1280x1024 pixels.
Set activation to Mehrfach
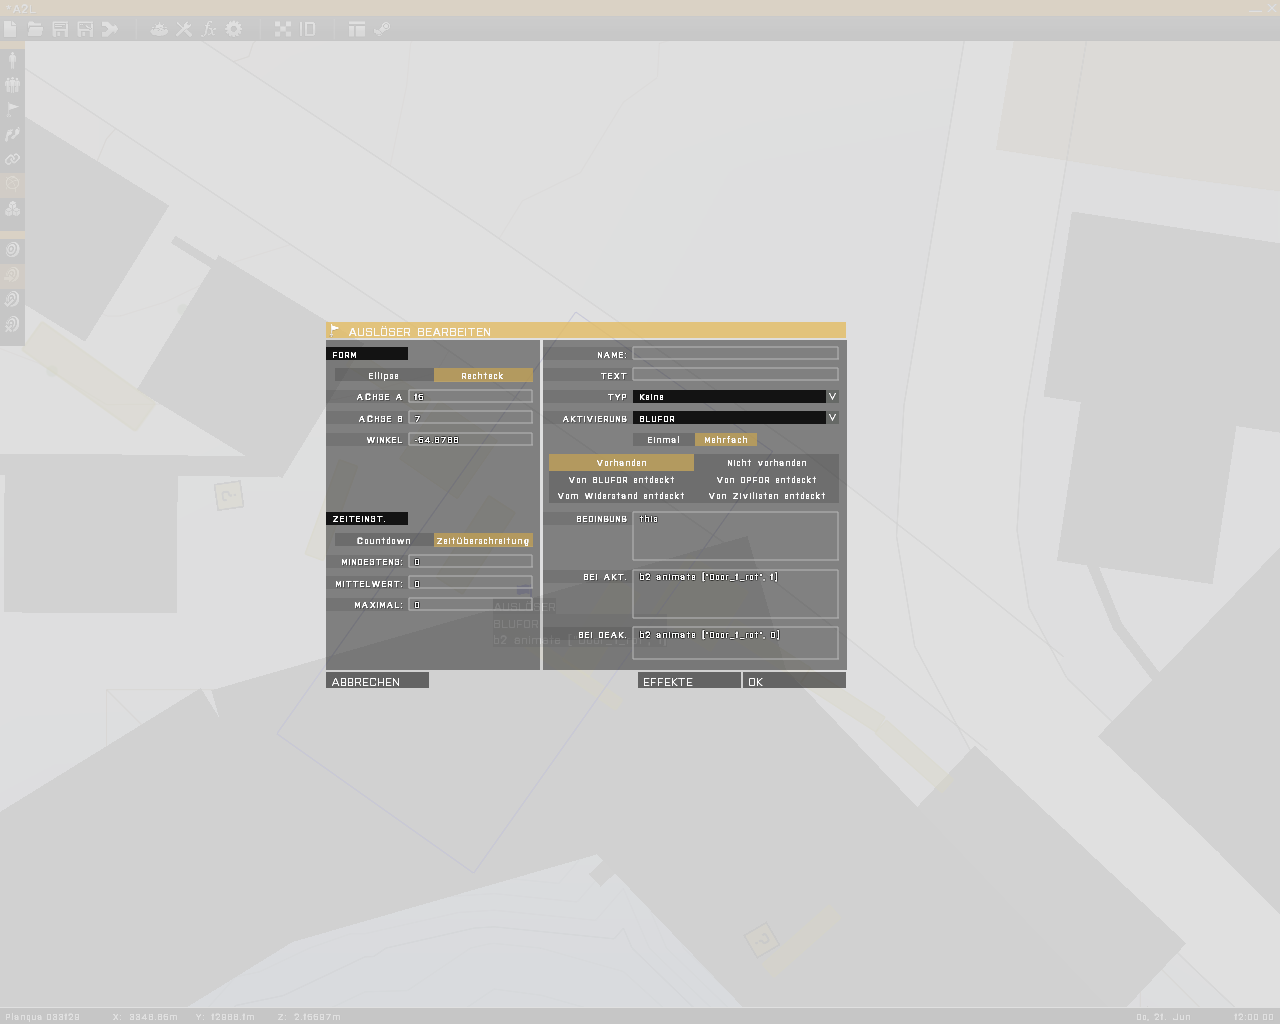click(x=726, y=440)
